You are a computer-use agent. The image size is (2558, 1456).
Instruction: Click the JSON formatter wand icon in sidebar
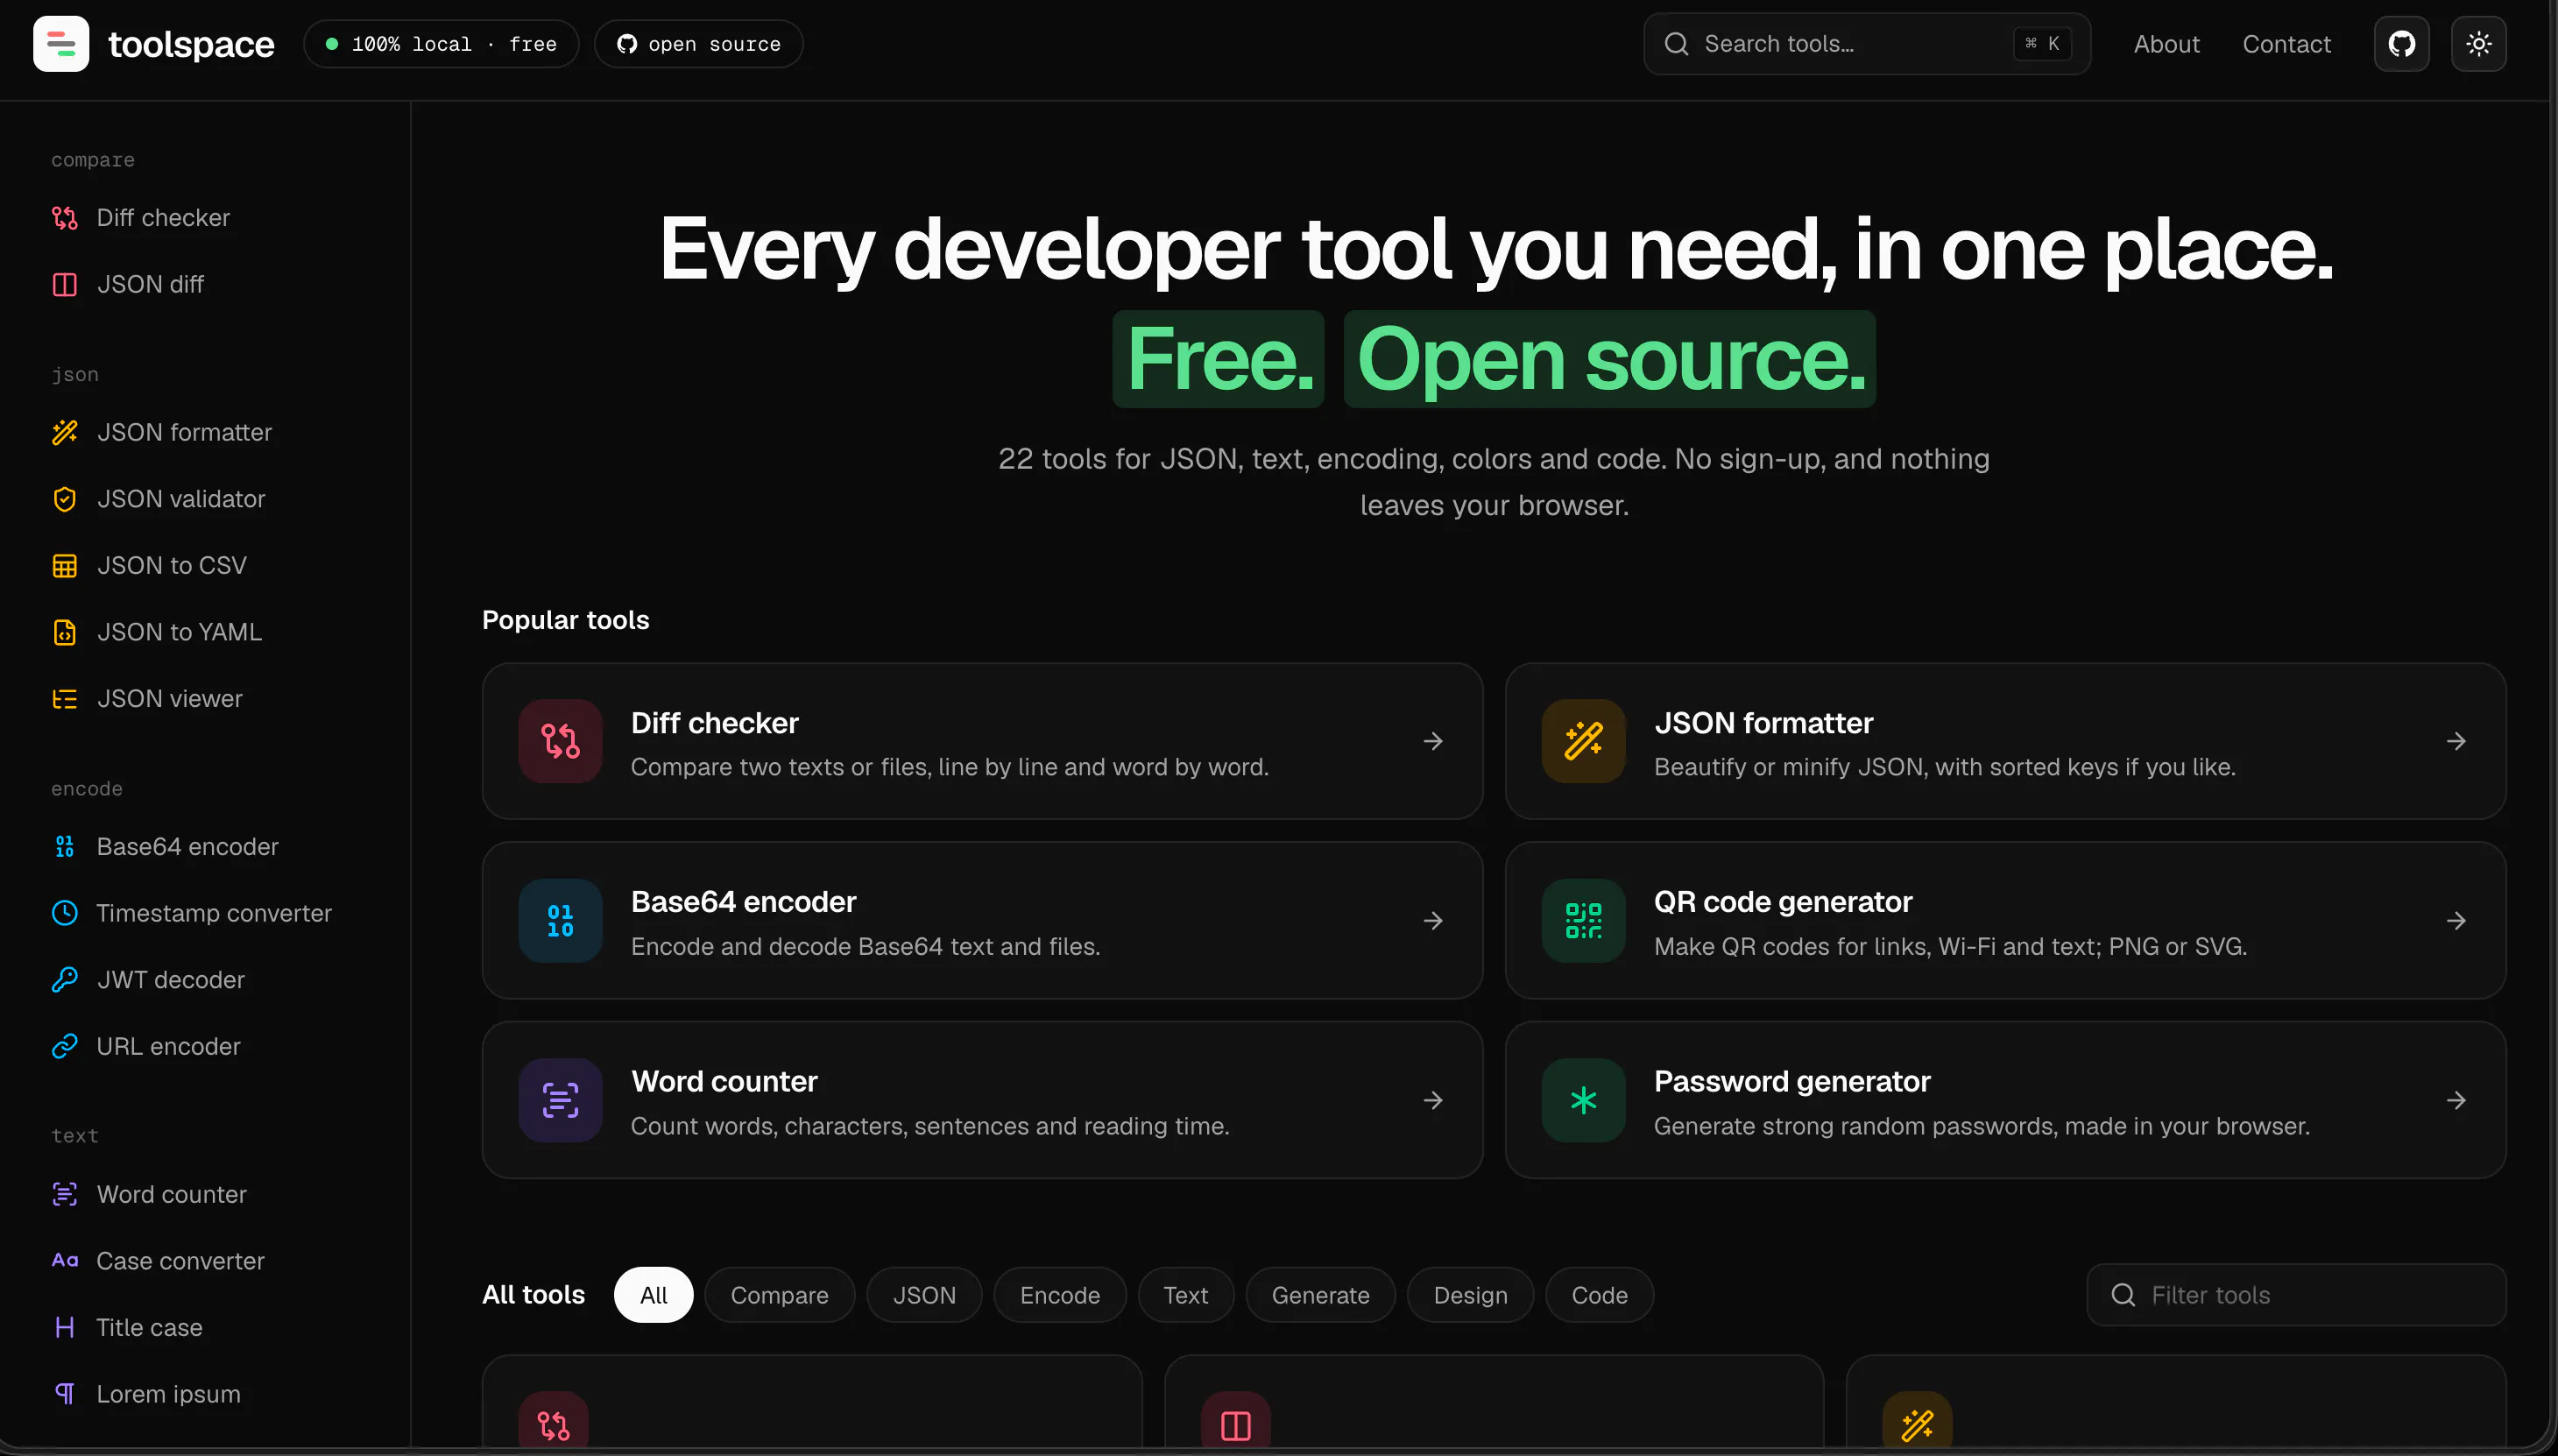tap(65, 433)
